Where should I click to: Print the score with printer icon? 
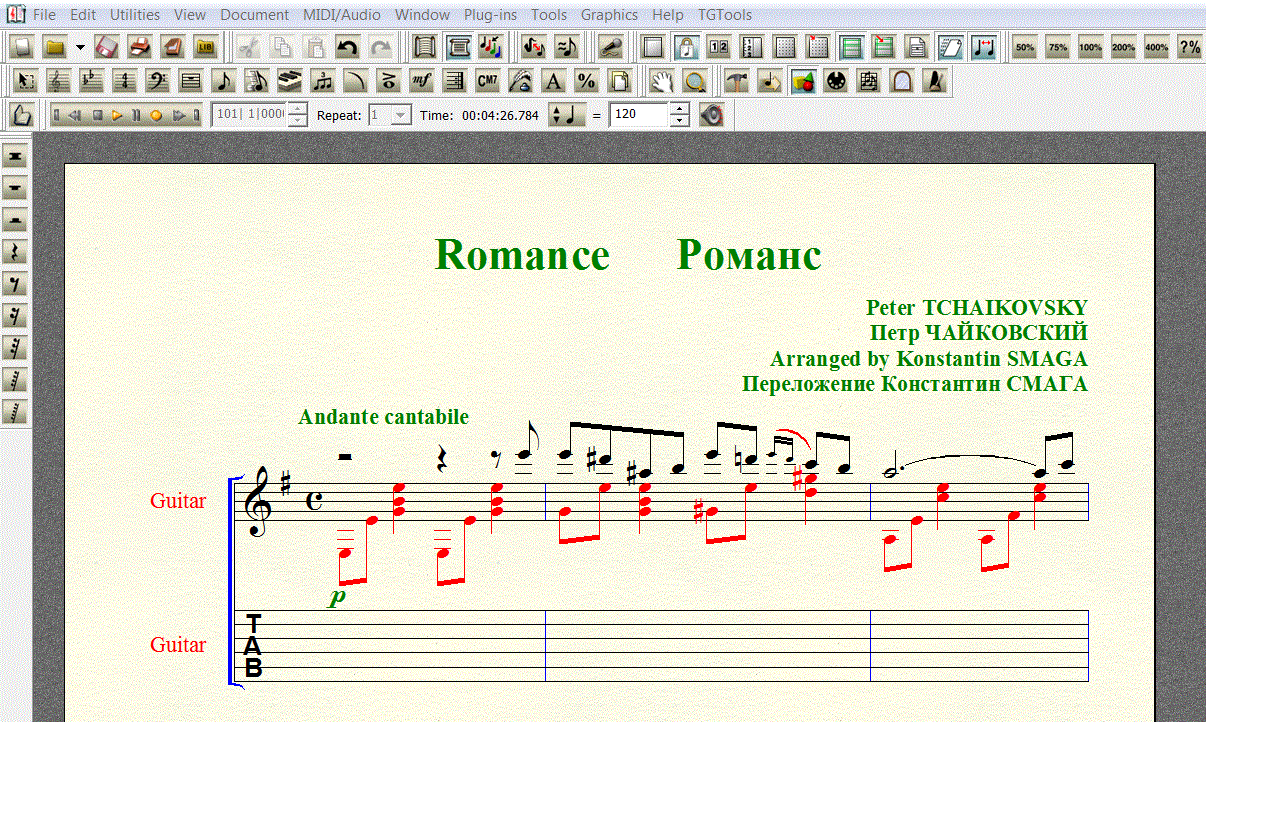[140, 47]
